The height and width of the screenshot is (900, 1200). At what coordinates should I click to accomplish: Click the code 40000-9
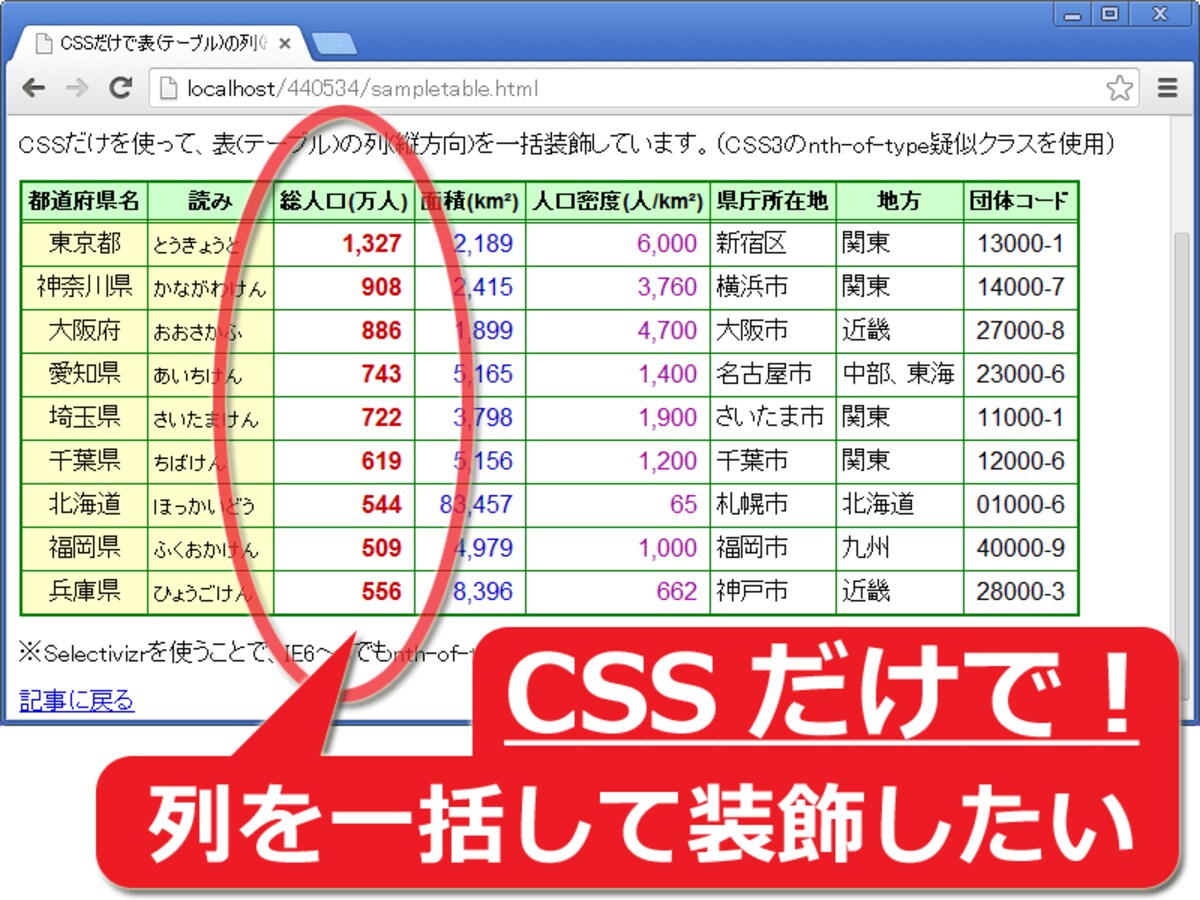click(1021, 548)
